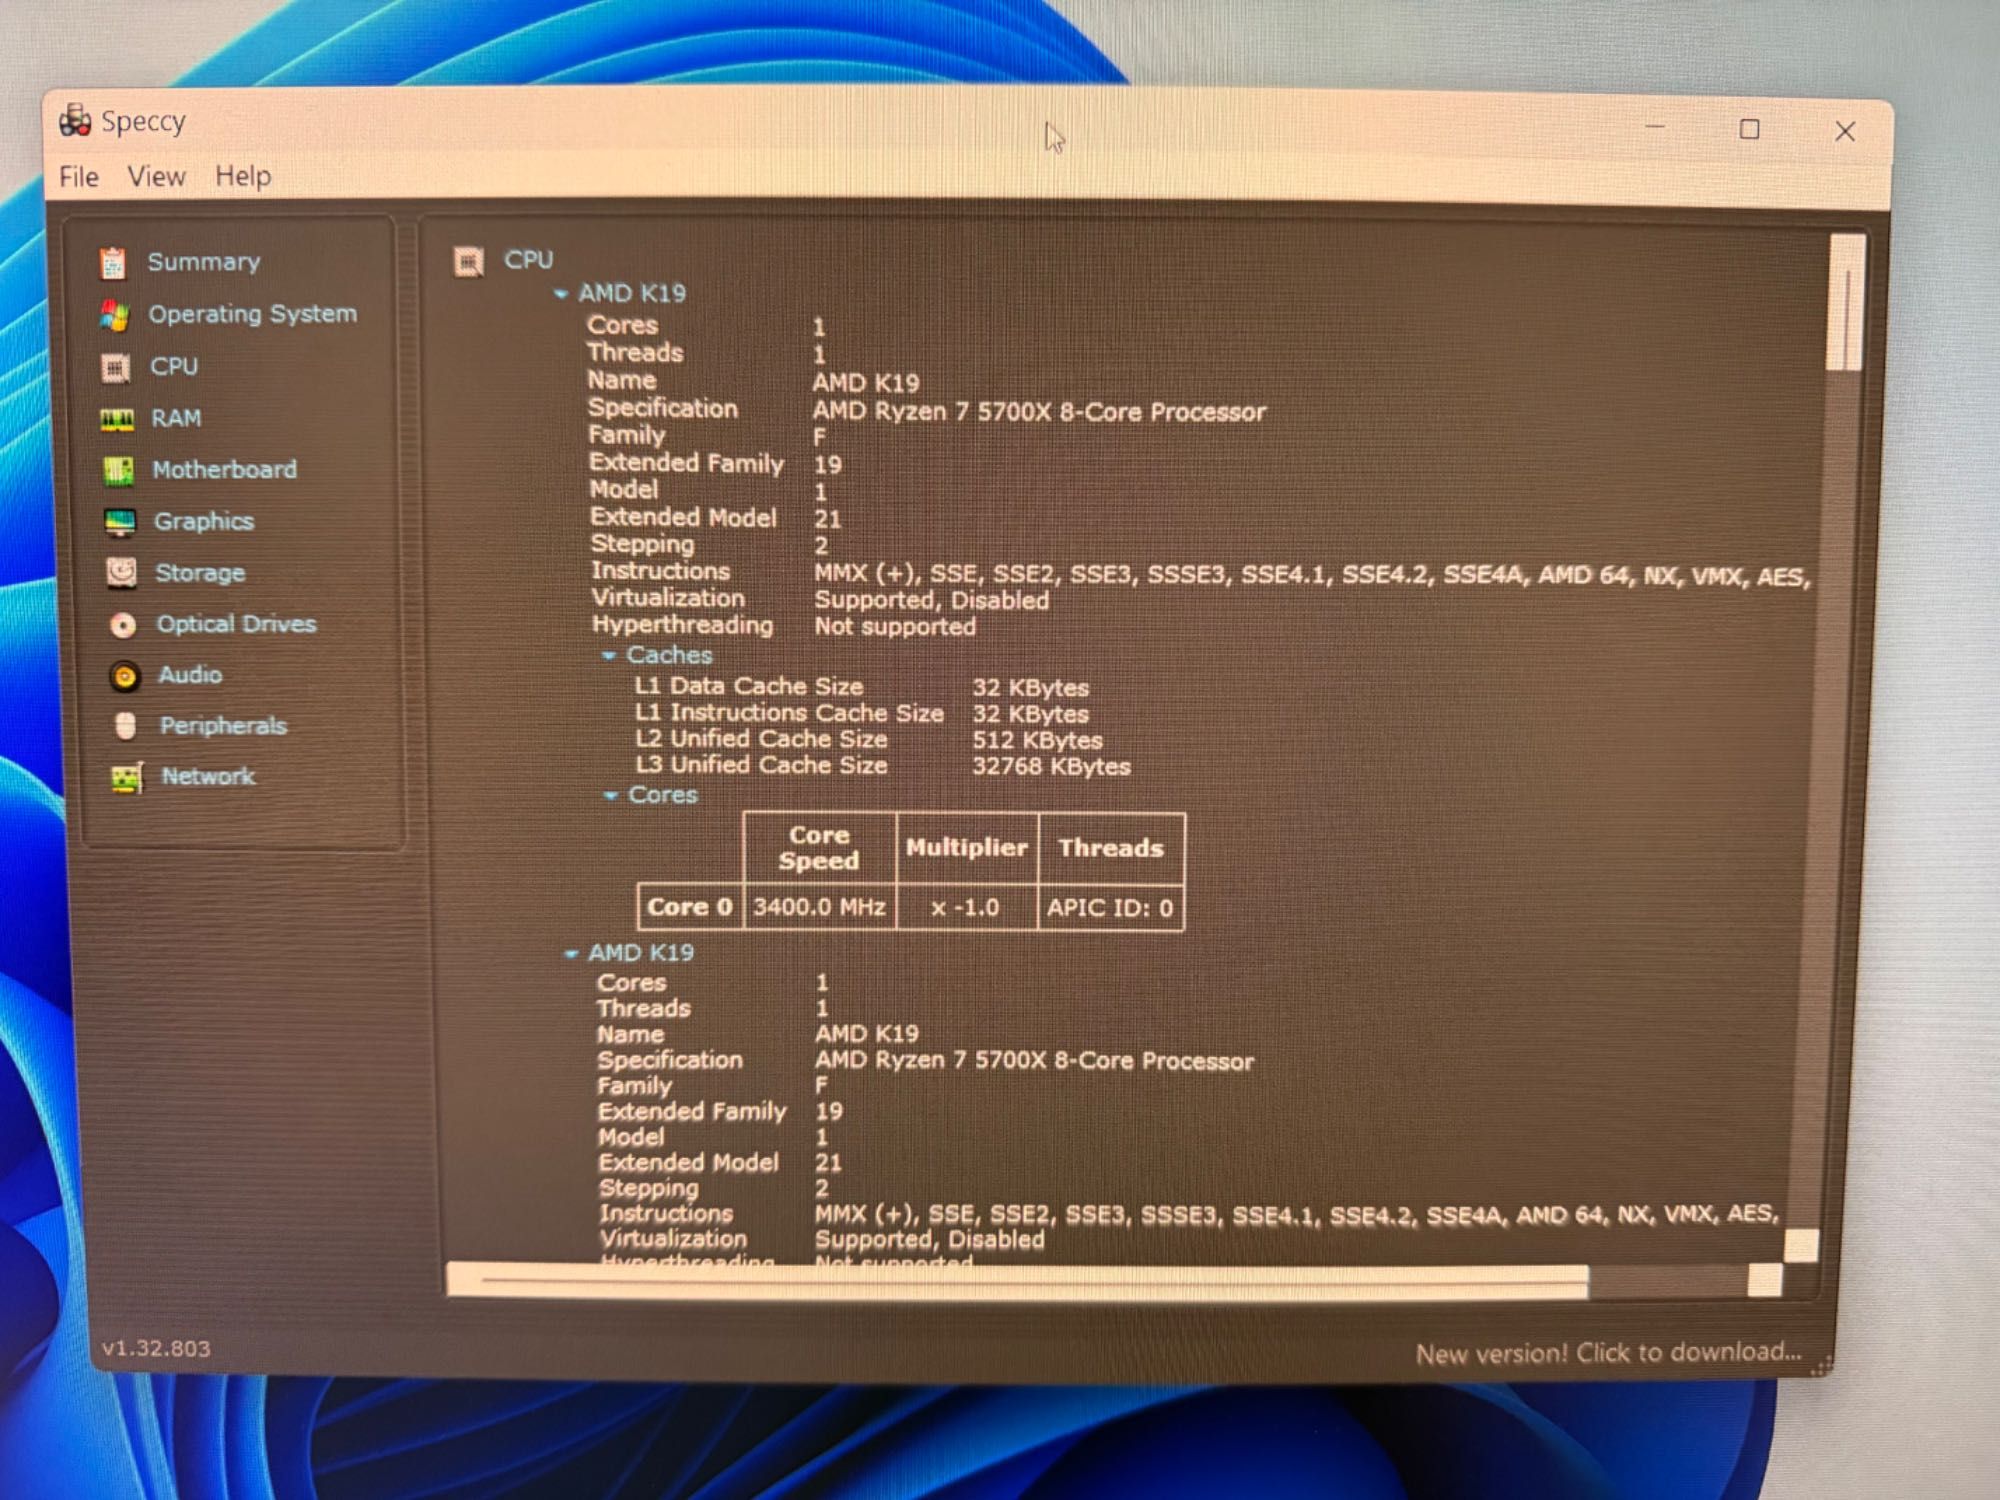Open the View menu
The height and width of the screenshot is (1500, 2000).
click(156, 177)
